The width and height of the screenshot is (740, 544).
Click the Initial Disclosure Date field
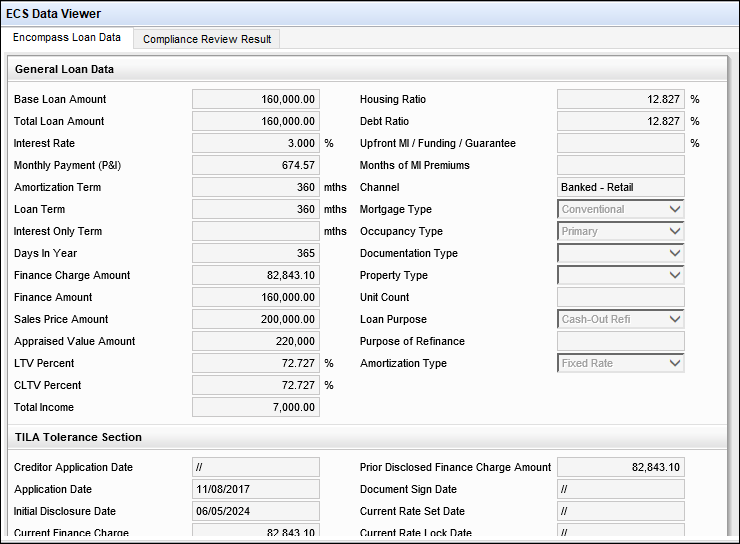256,511
